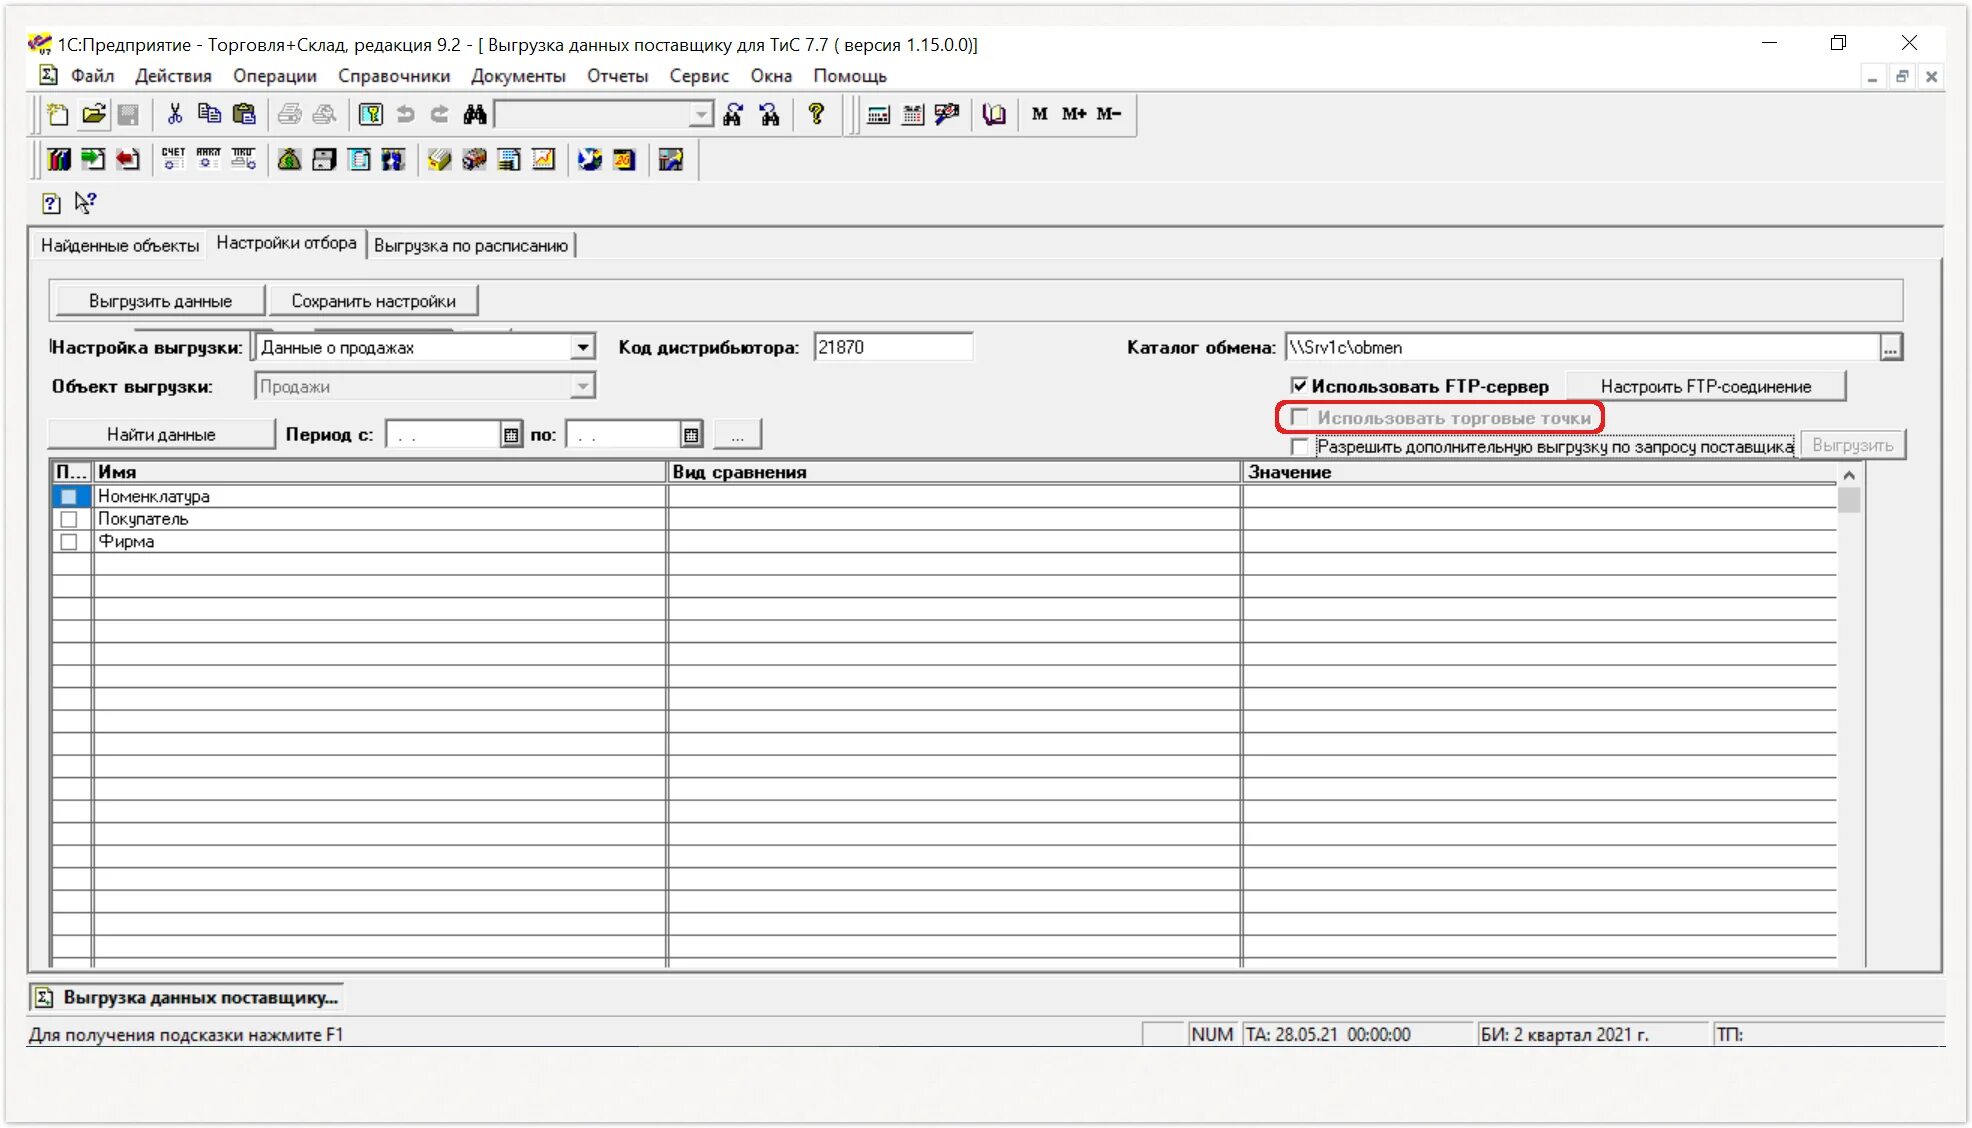Open the Период с calendar picker

click(x=510, y=434)
